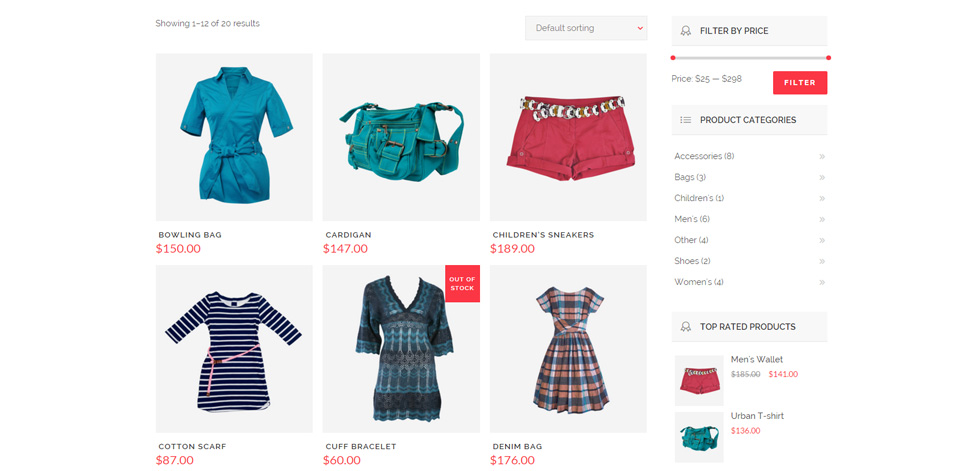Open the Women's (4) category
This screenshot has height=471, width=980.
(699, 282)
